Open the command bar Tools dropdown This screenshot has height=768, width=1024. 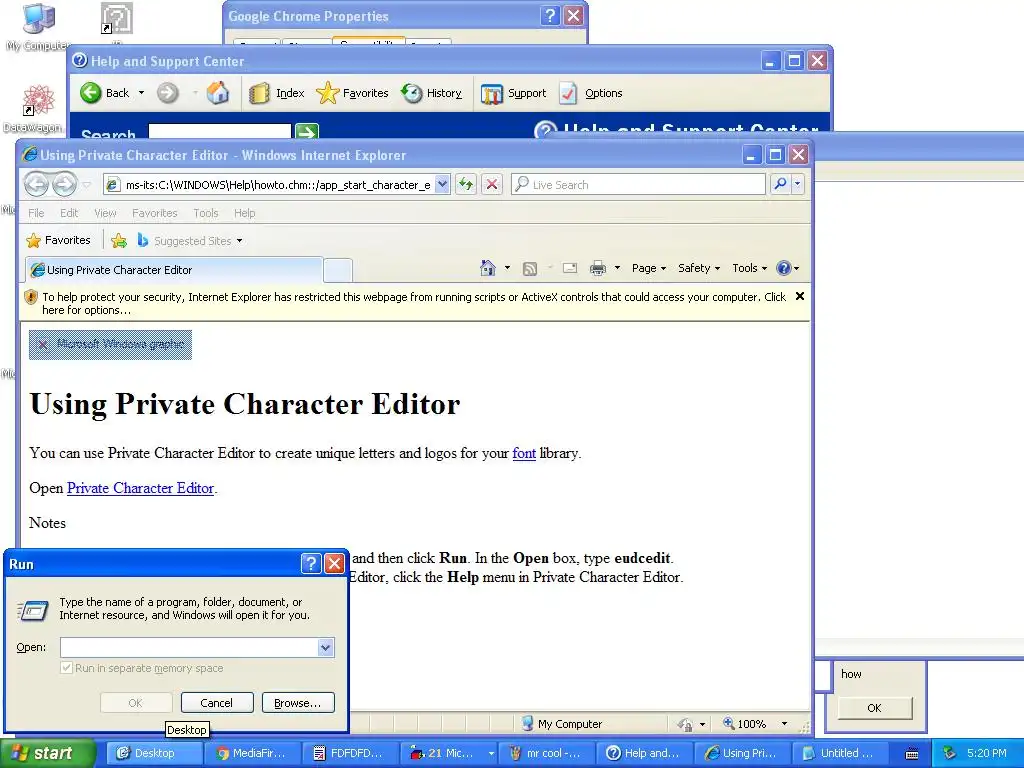[750, 268]
